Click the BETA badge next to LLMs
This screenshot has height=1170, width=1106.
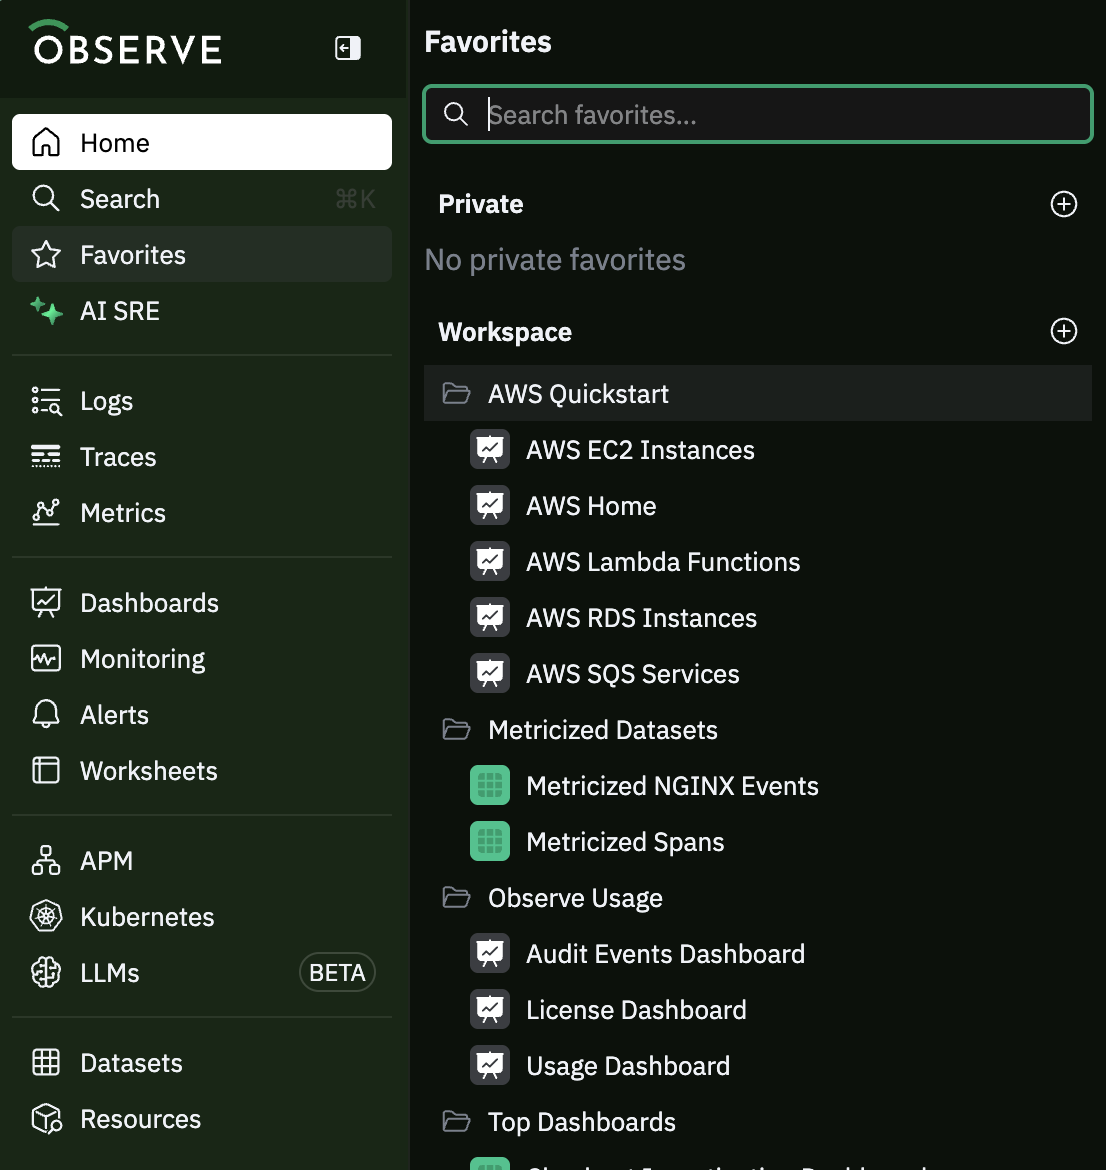[337, 972]
